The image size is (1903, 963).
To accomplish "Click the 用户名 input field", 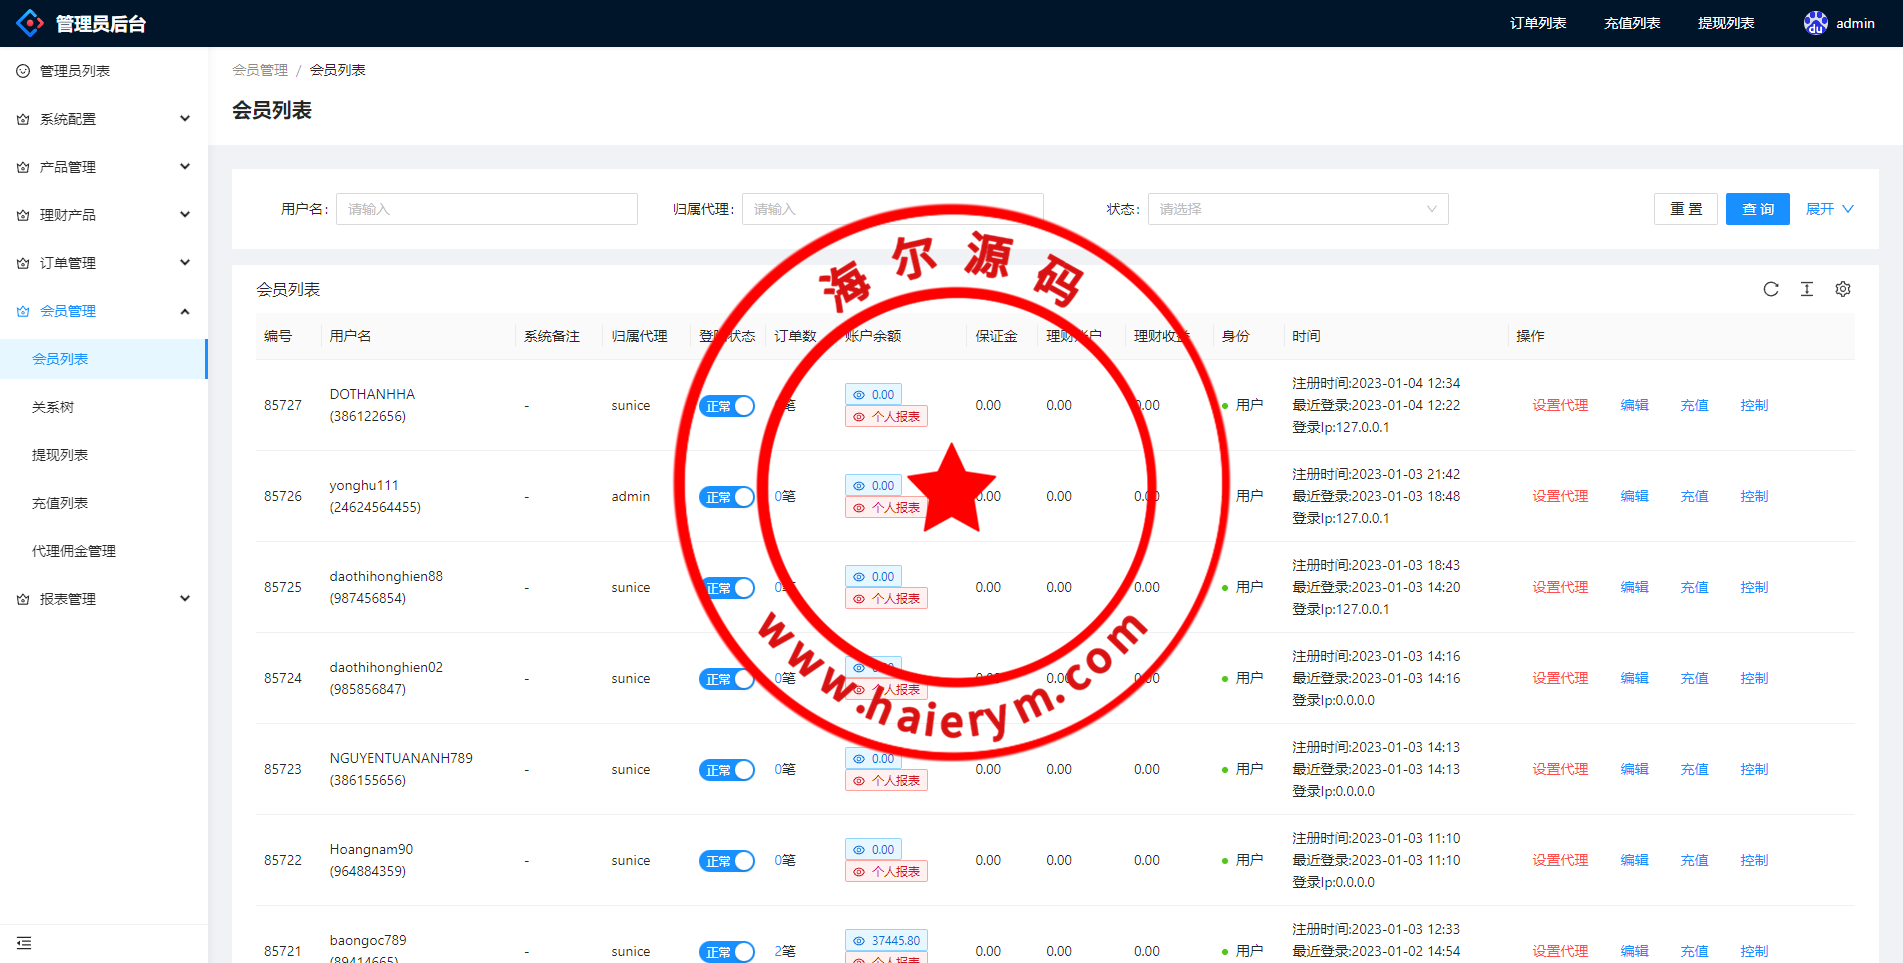I will coord(486,209).
